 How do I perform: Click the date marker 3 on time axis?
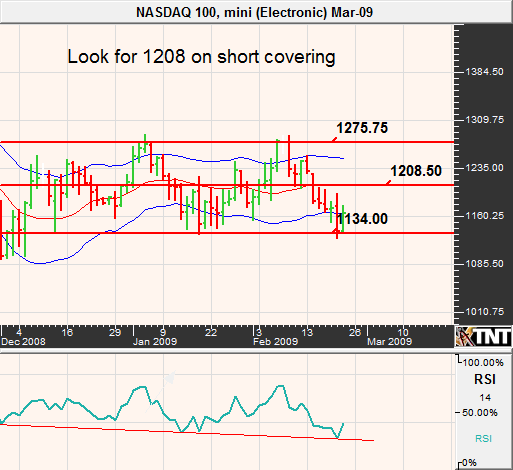[259, 332]
